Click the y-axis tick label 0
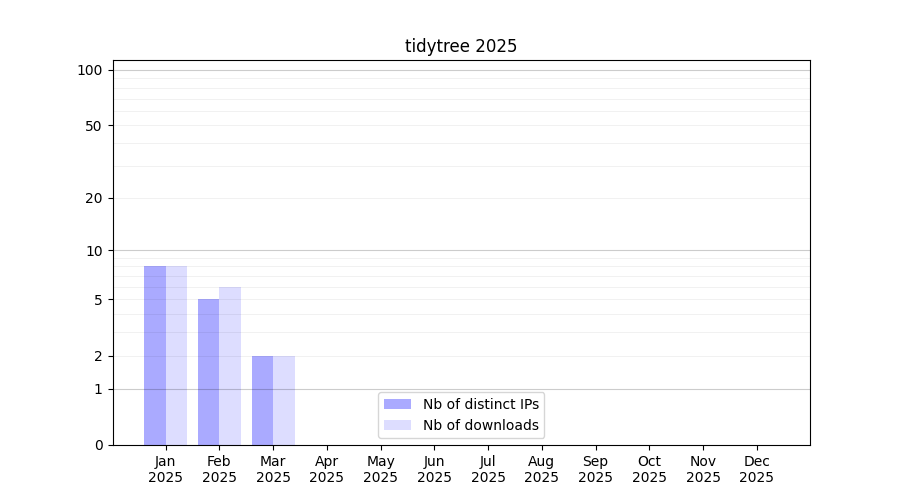 pos(98,445)
